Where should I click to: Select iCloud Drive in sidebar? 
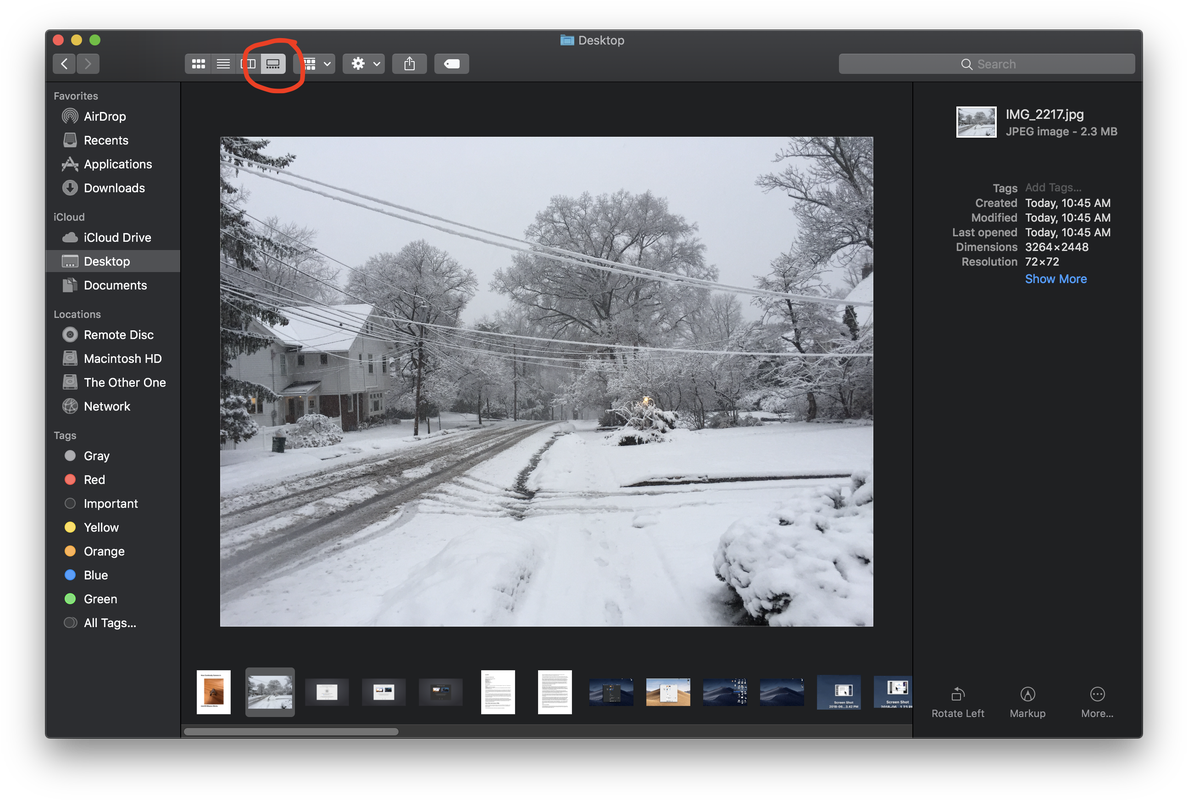[117, 238]
